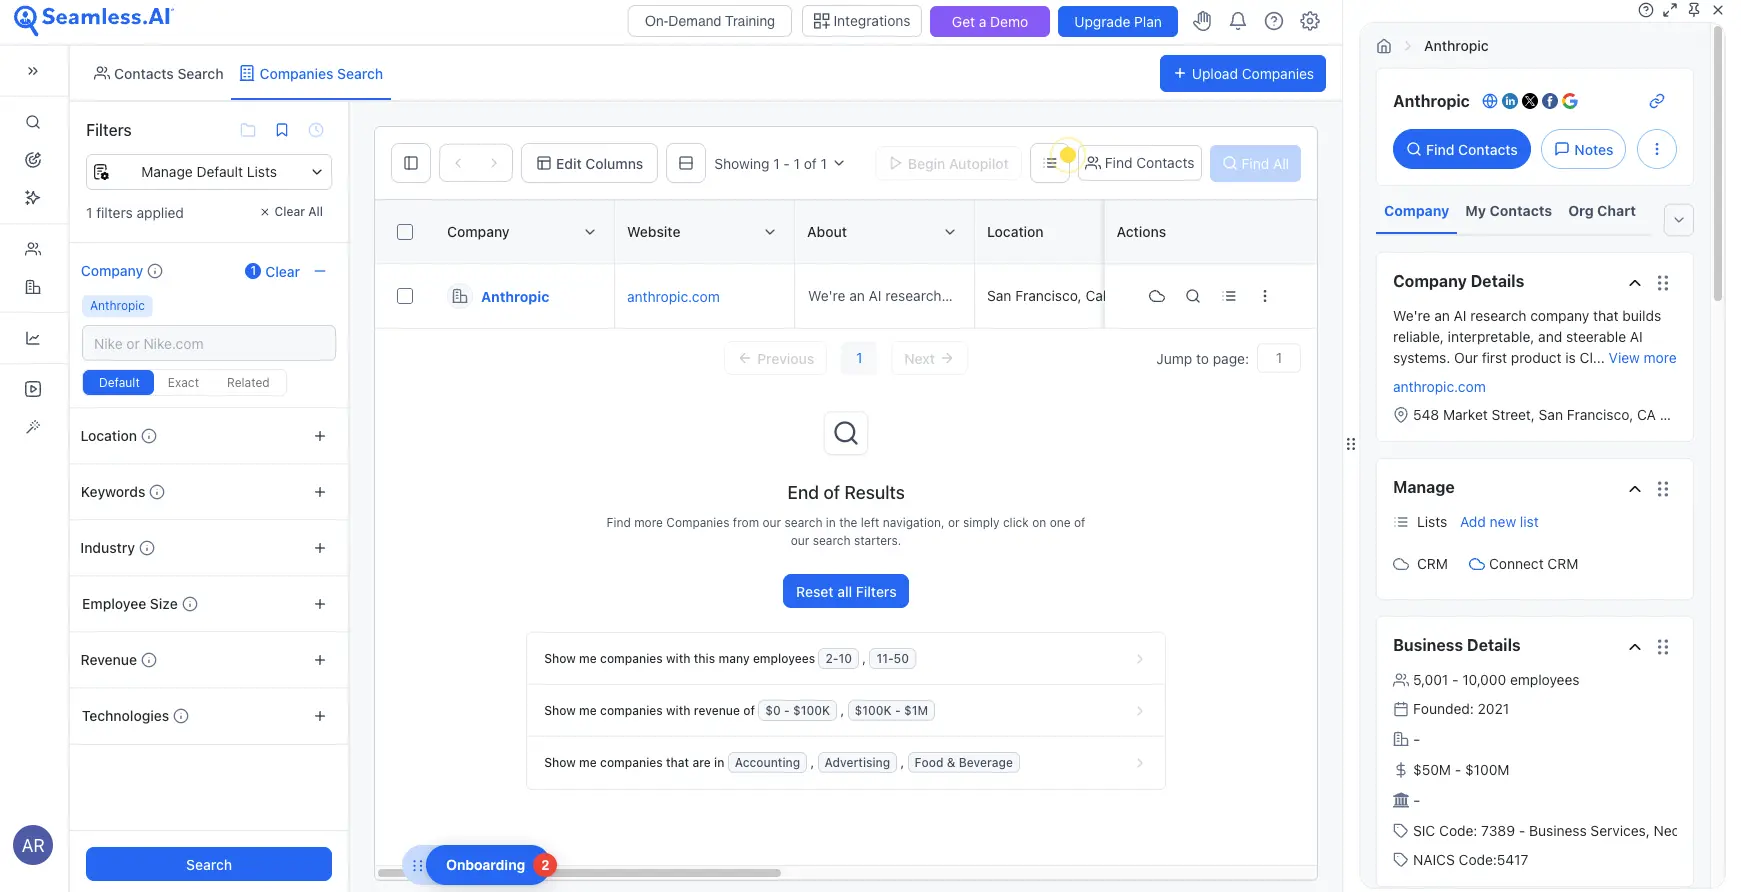Open Manage Default Lists dropdown

tap(209, 172)
